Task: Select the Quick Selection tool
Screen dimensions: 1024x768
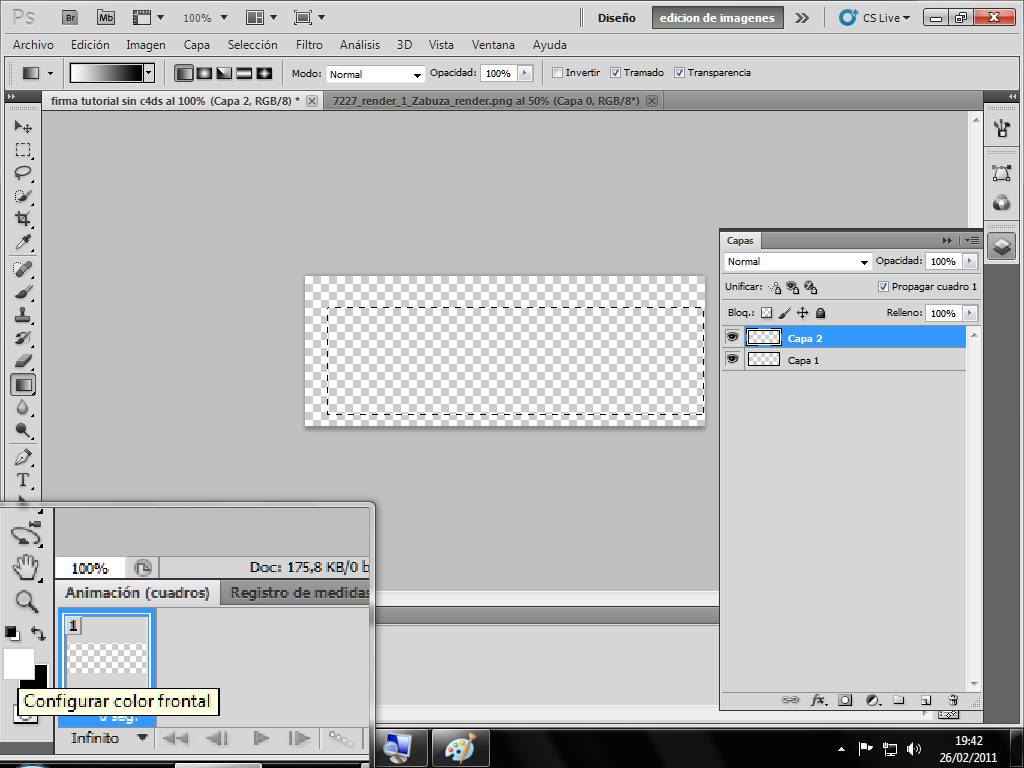Action: coord(23,195)
